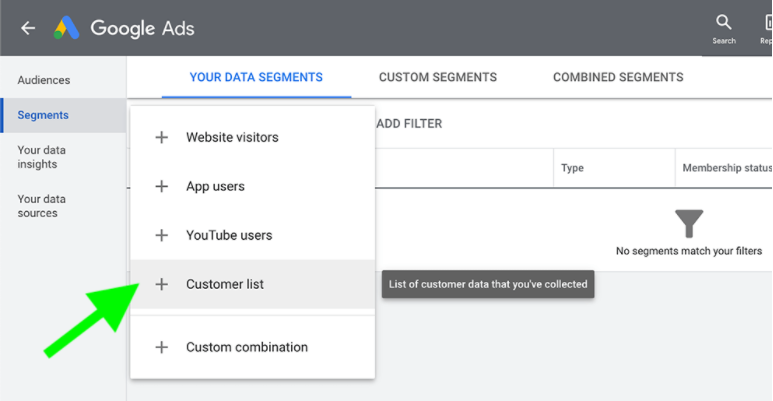Select the Your Data Segments tab
Image resolution: width=773 pixels, height=401 pixels.
(256, 77)
